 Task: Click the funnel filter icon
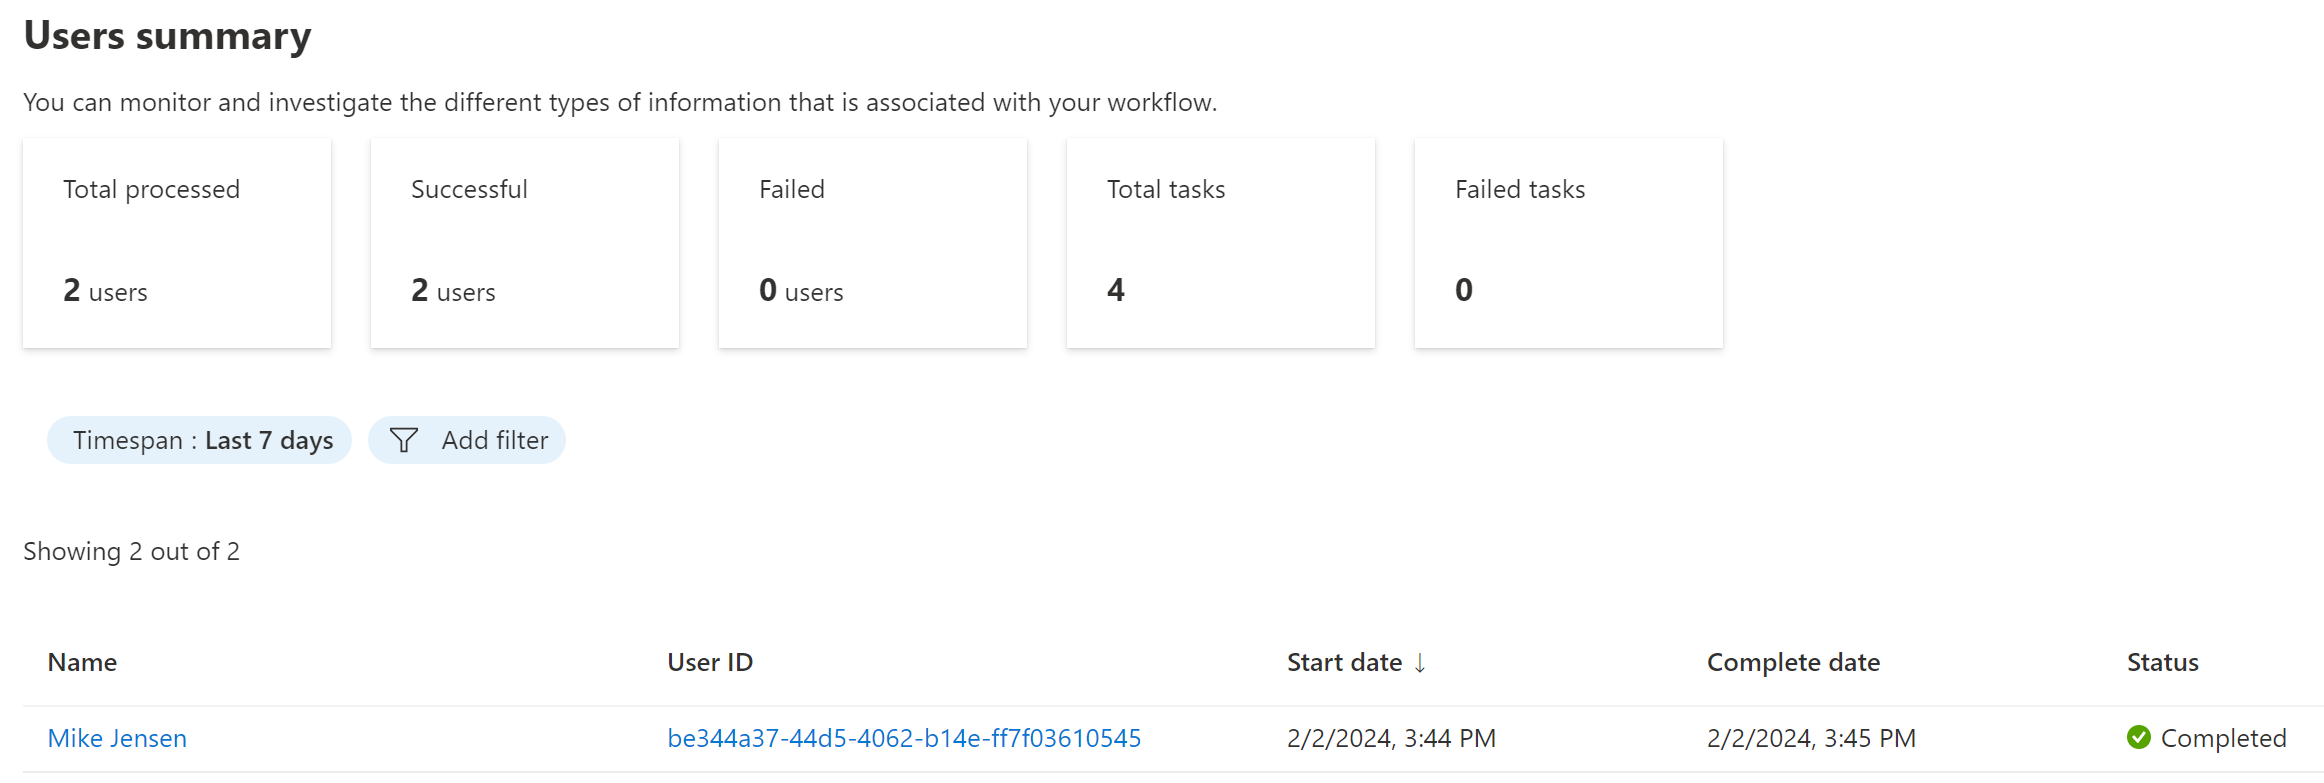point(404,440)
